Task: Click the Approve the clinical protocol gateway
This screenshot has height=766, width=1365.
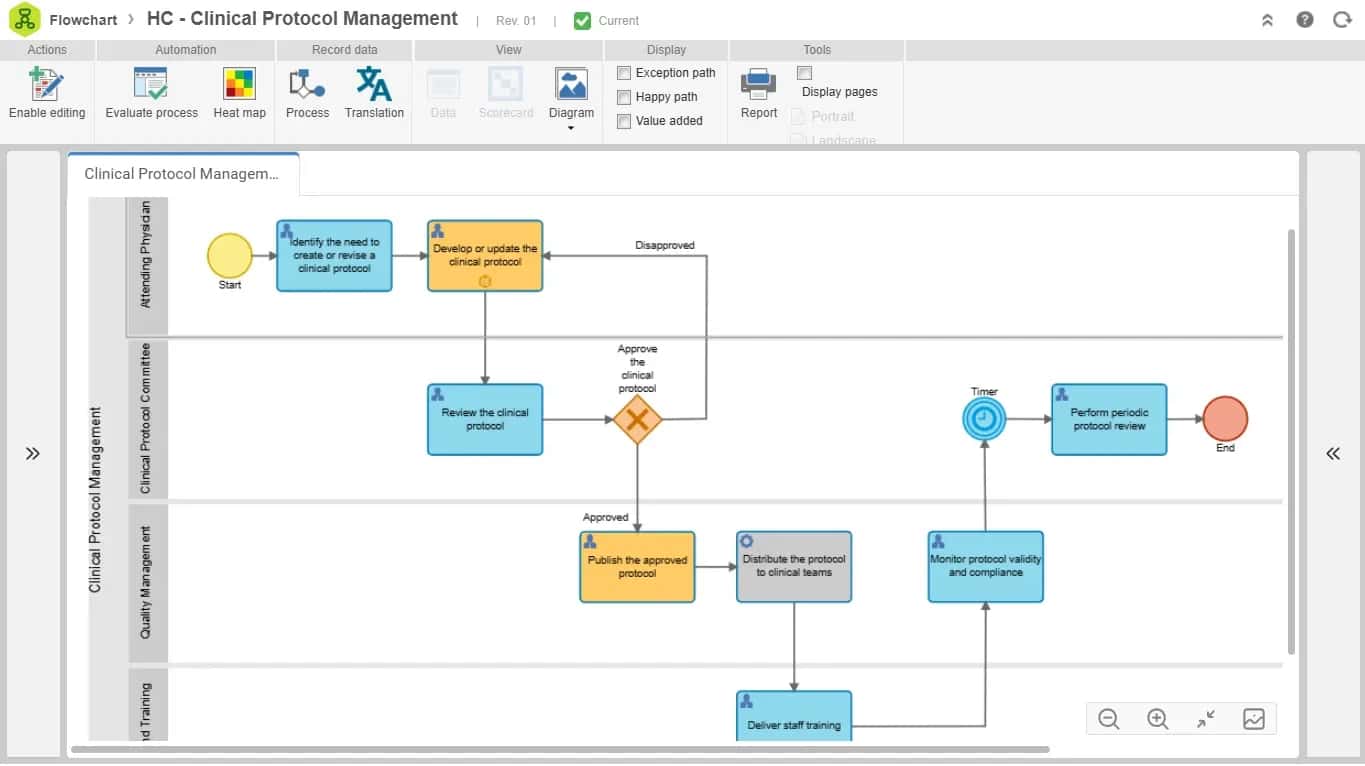Action: click(637, 420)
